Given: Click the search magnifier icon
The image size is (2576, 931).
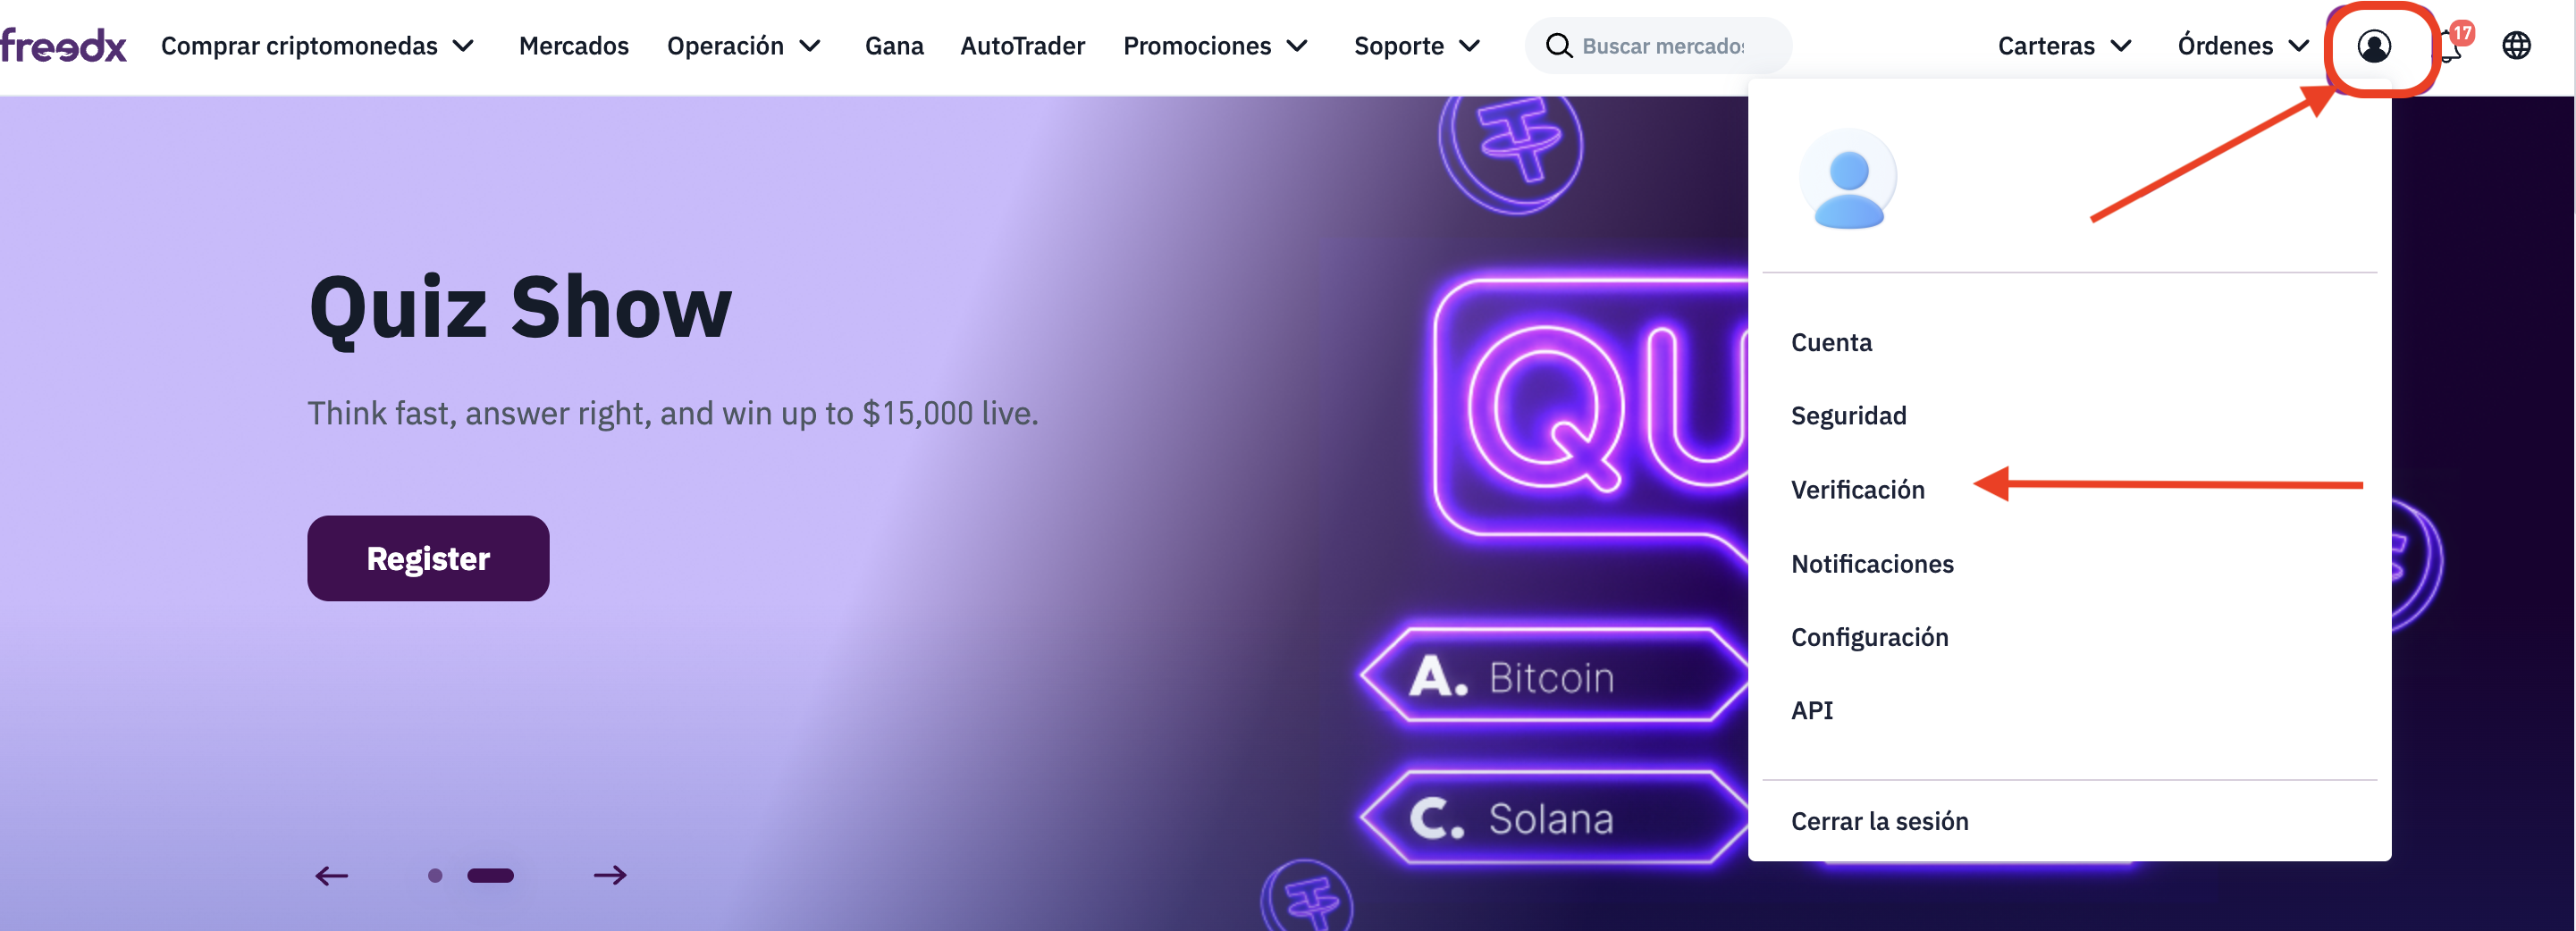Looking at the screenshot, I should coord(1558,46).
